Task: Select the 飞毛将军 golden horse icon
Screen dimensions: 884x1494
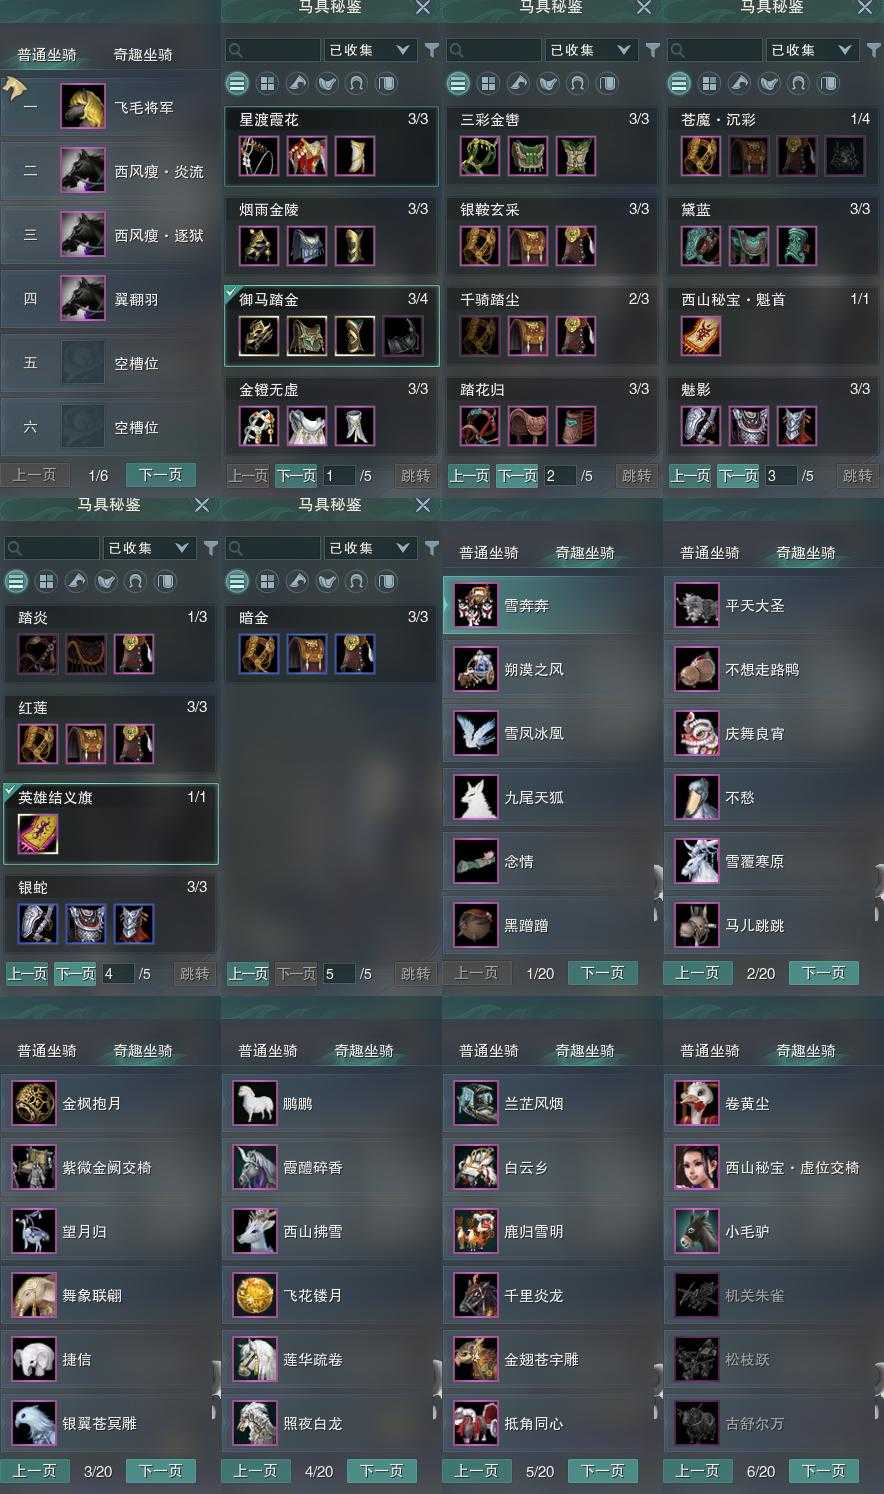Action: [82, 107]
